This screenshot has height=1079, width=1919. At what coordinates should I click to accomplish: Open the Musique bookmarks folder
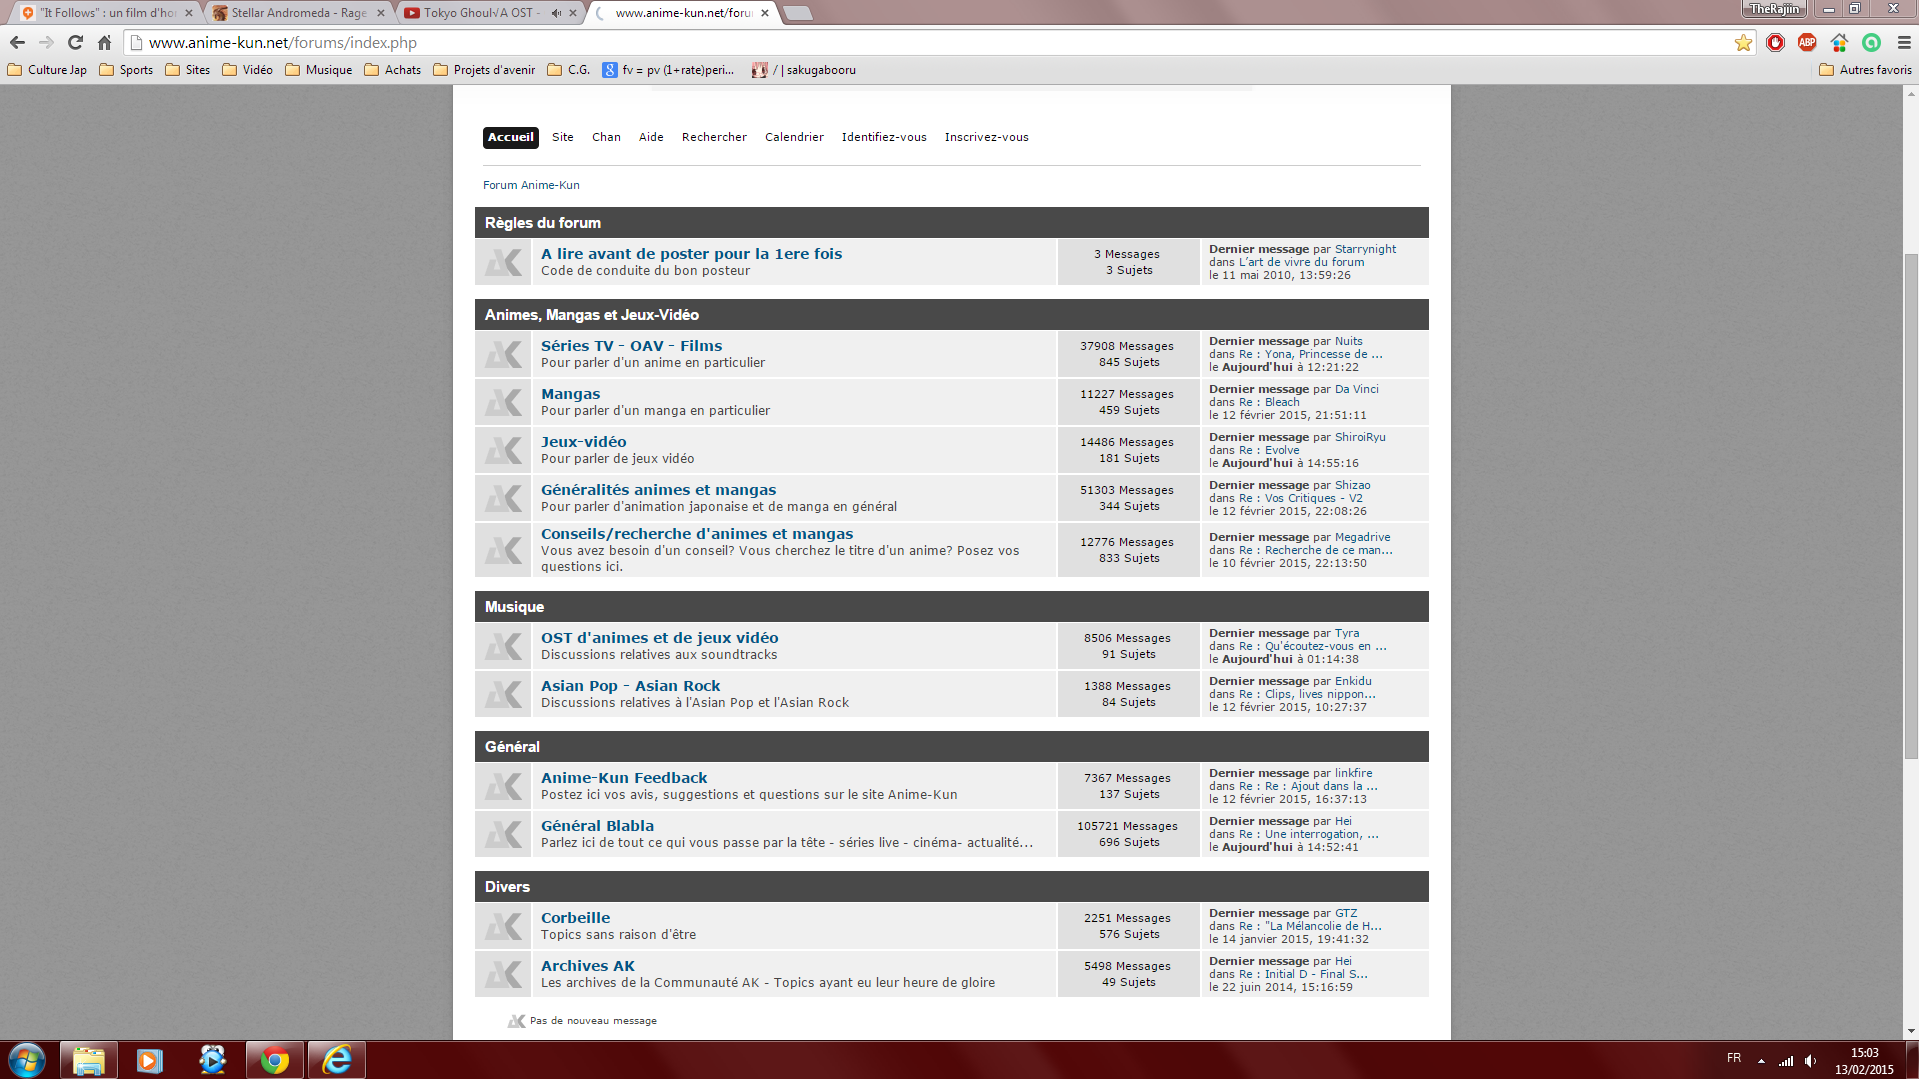click(318, 70)
